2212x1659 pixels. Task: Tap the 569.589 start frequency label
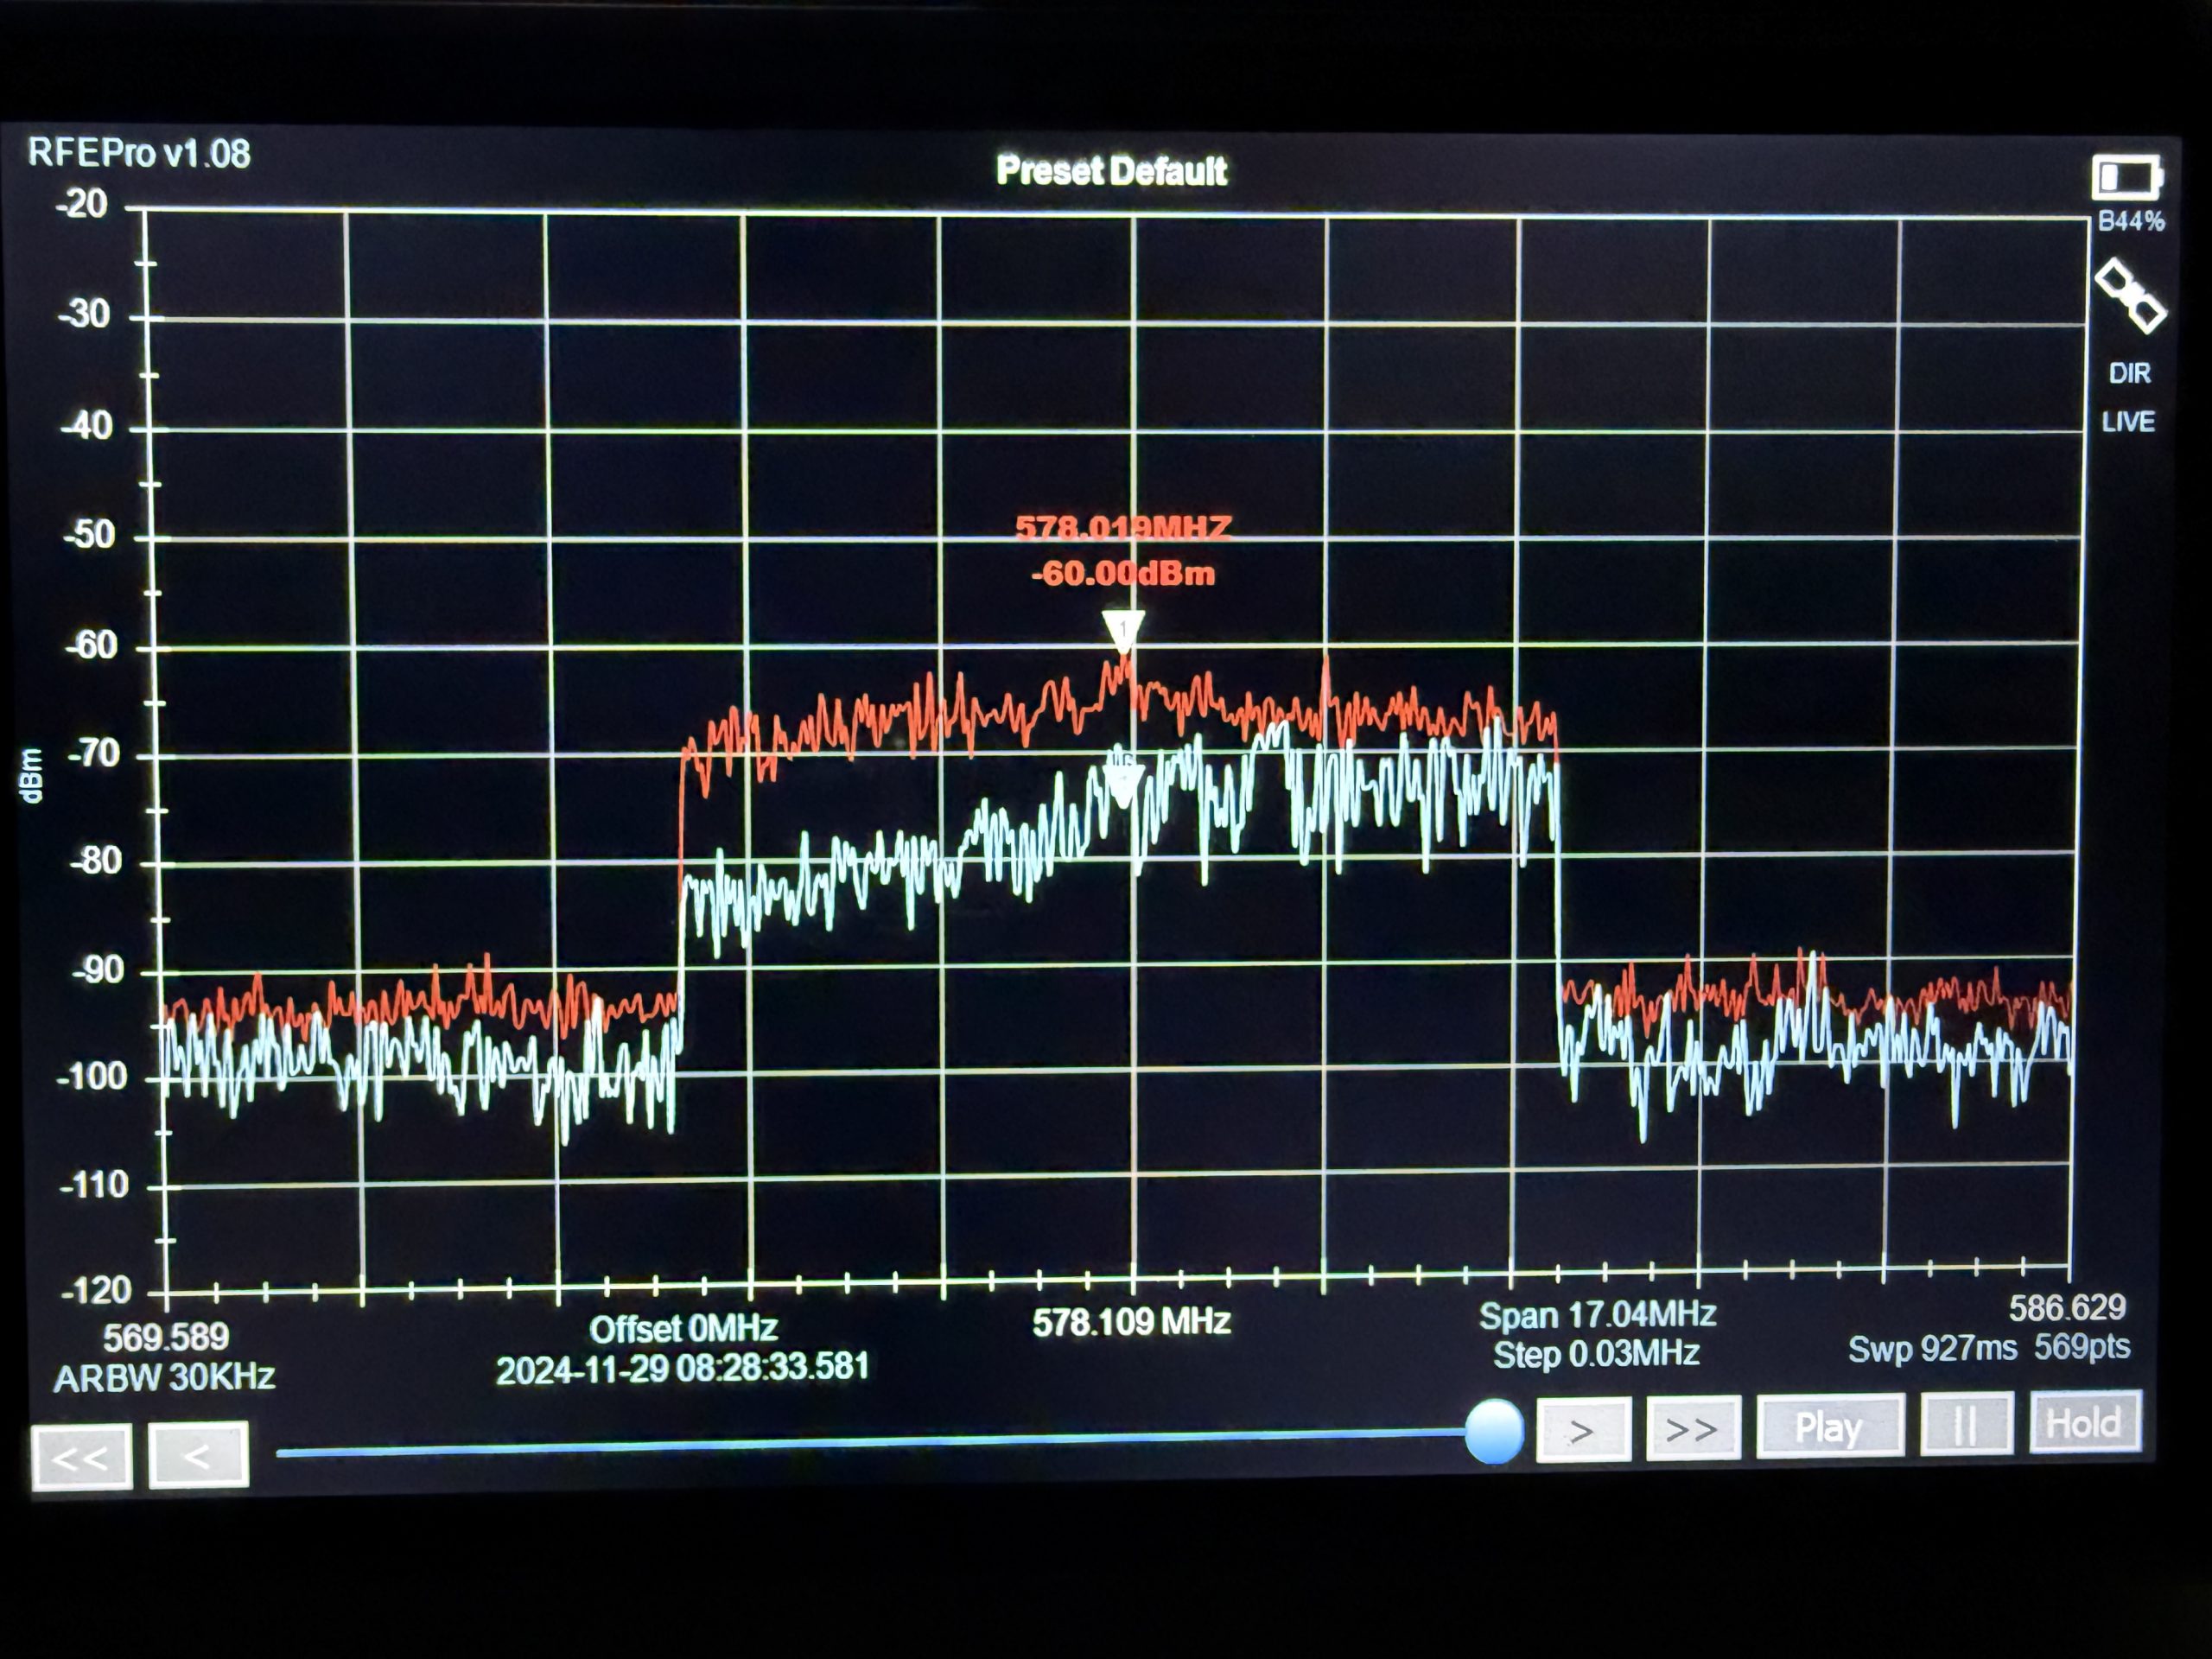point(166,1337)
